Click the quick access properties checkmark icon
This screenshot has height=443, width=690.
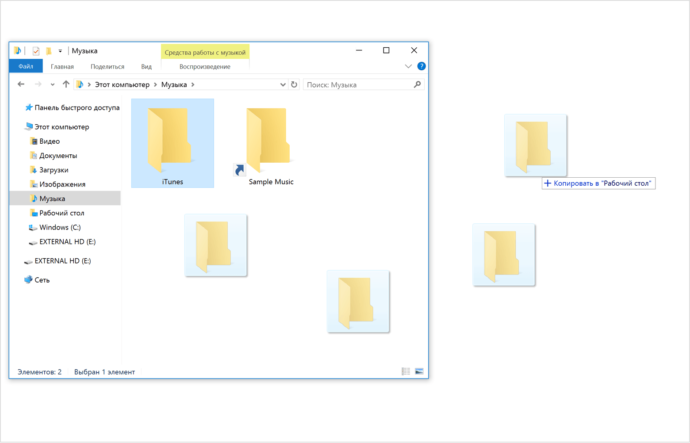36,51
